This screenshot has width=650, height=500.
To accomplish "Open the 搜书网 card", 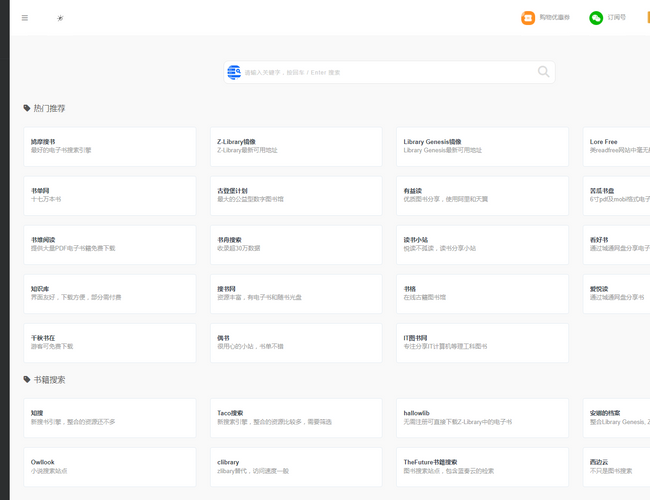I will 296,294.
